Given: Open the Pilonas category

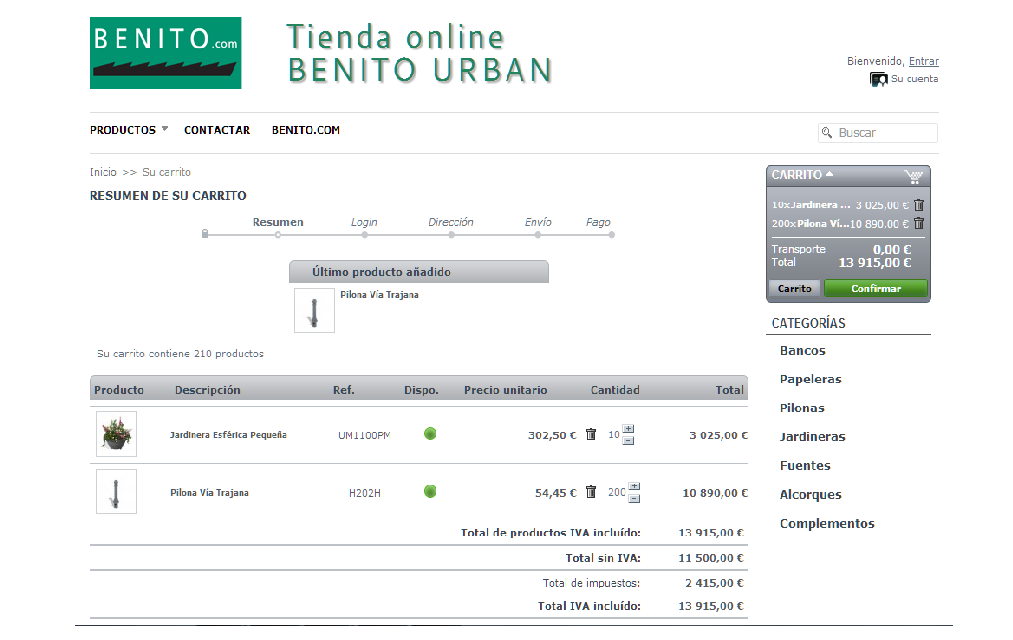Looking at the screenshot, I should 802,408.
